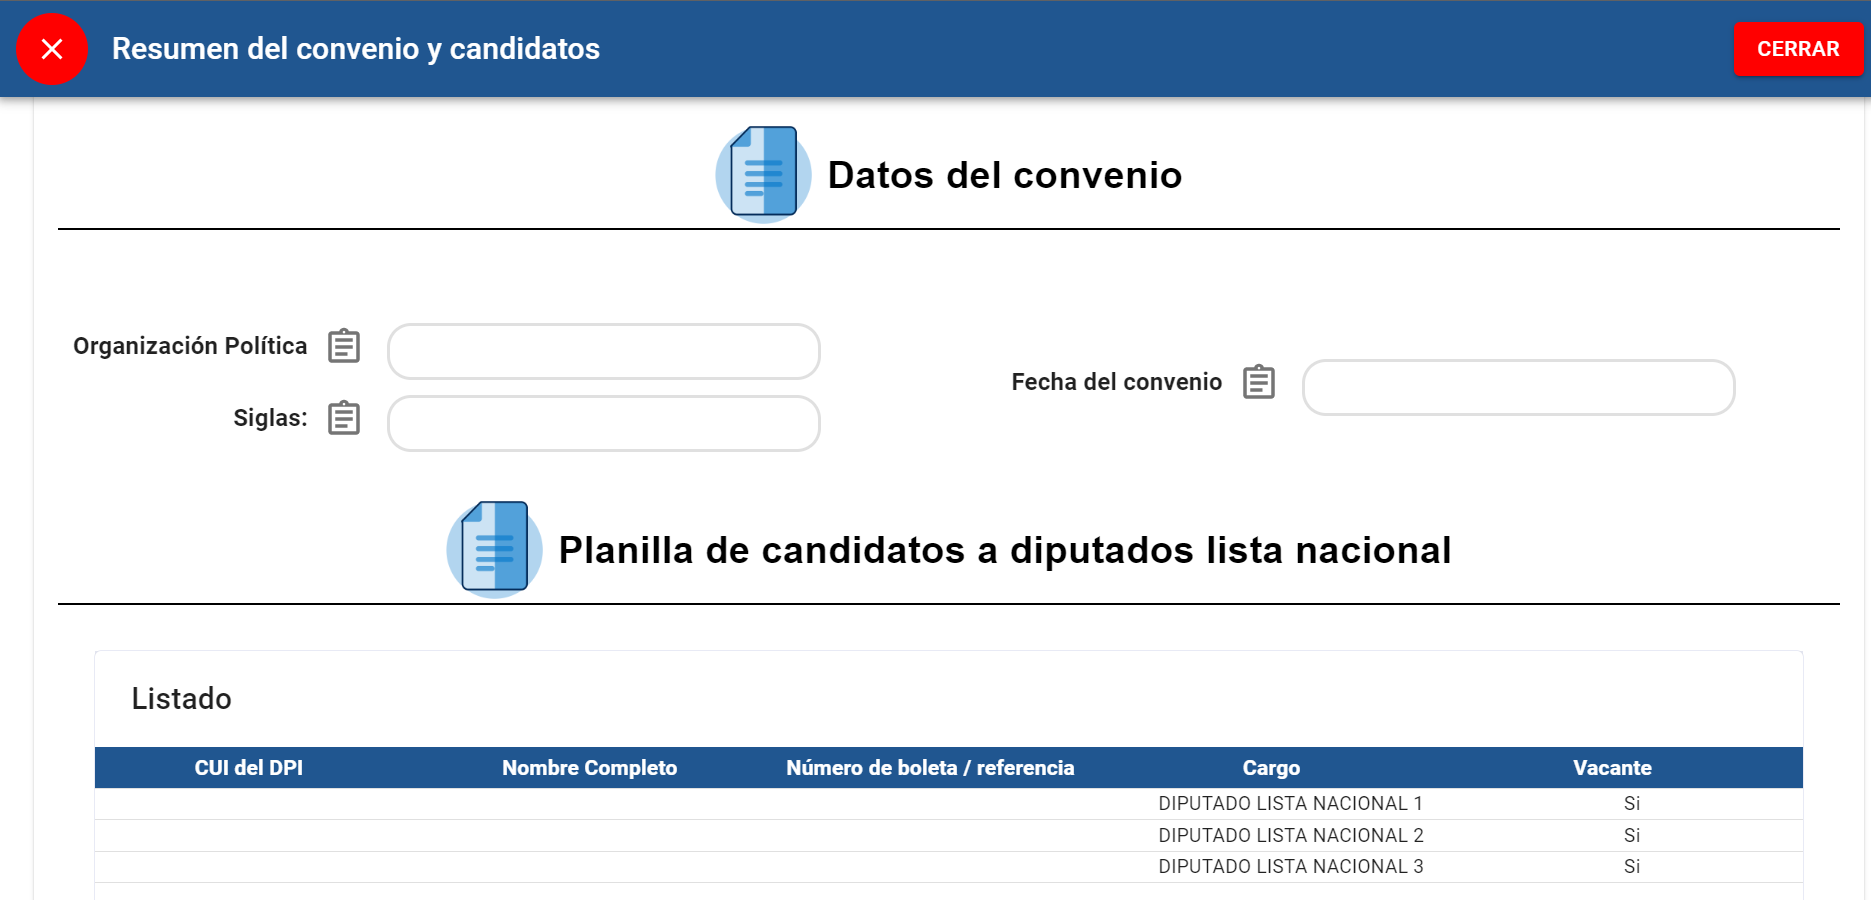Image resolution: width=1871 pixels, height=900 pixels.
Task: Select the DIPUTADO LISTA NACIONAL 1 row
Action: (x=1289, y=804)
